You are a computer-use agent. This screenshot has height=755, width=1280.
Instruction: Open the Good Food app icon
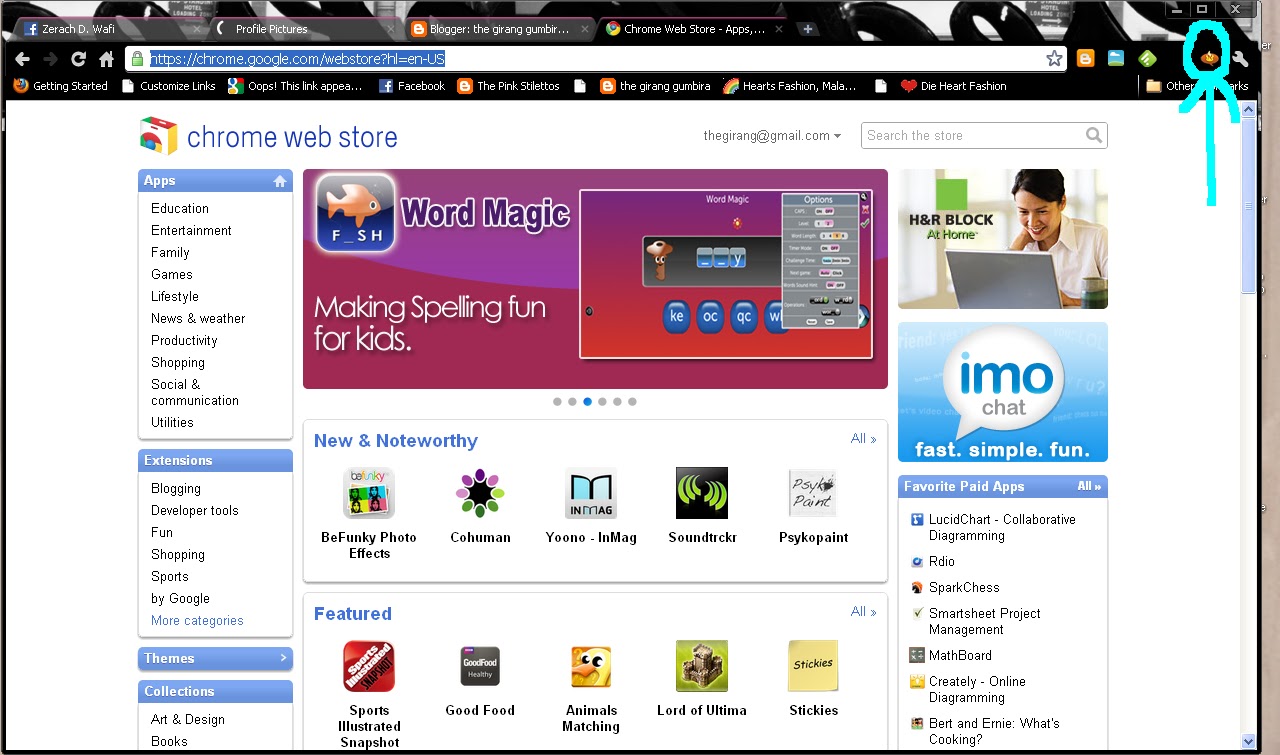click(480, 666)
